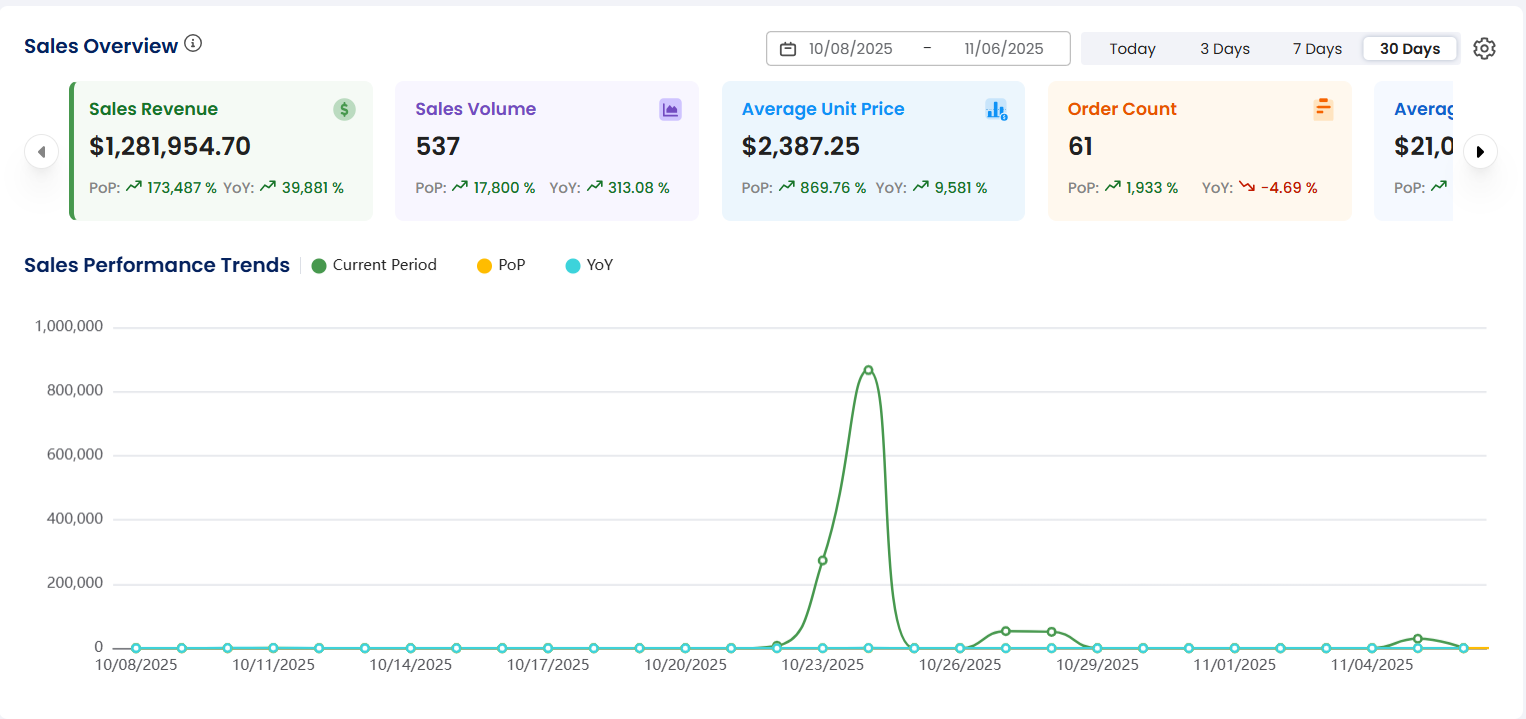Screen dimensions: 1526x719
Task: Click the Average Unit Price bar icon
Action: 996,110
